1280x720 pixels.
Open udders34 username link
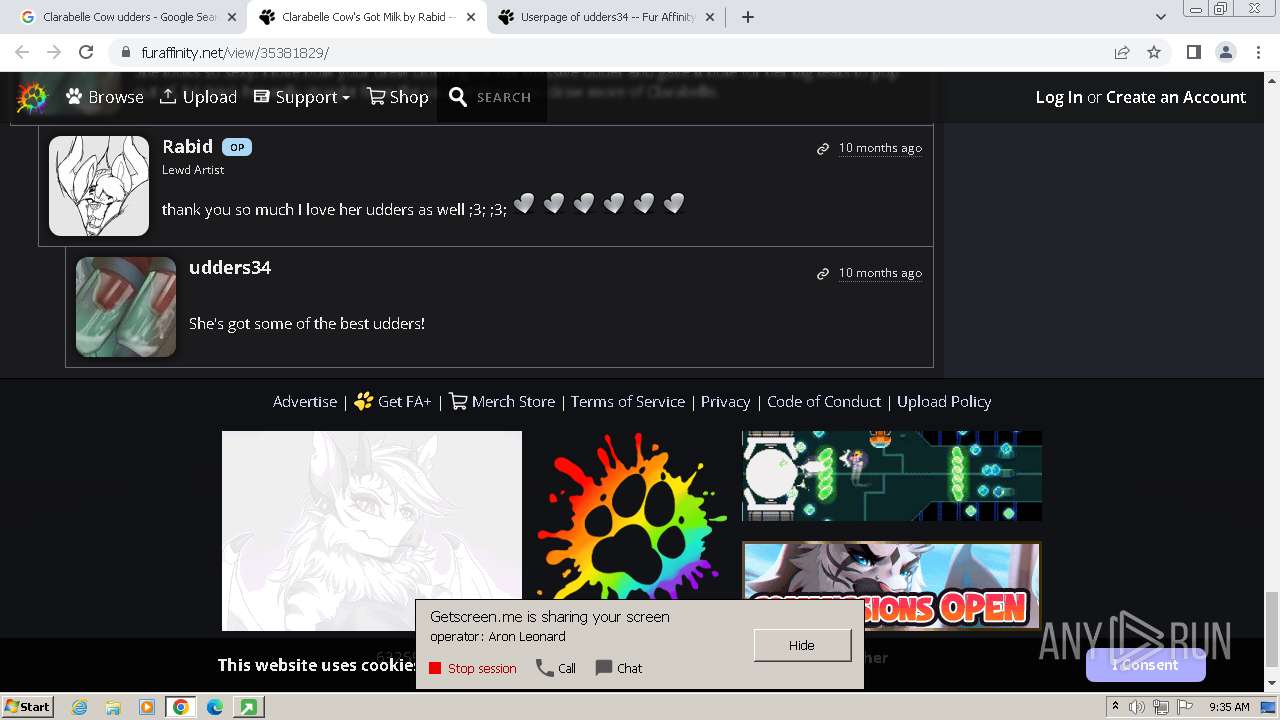point(230,267)
